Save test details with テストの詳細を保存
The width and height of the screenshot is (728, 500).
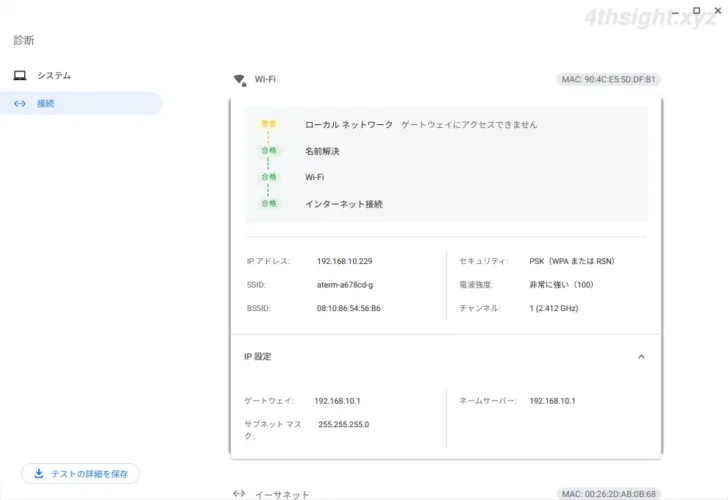click(80, 474)
